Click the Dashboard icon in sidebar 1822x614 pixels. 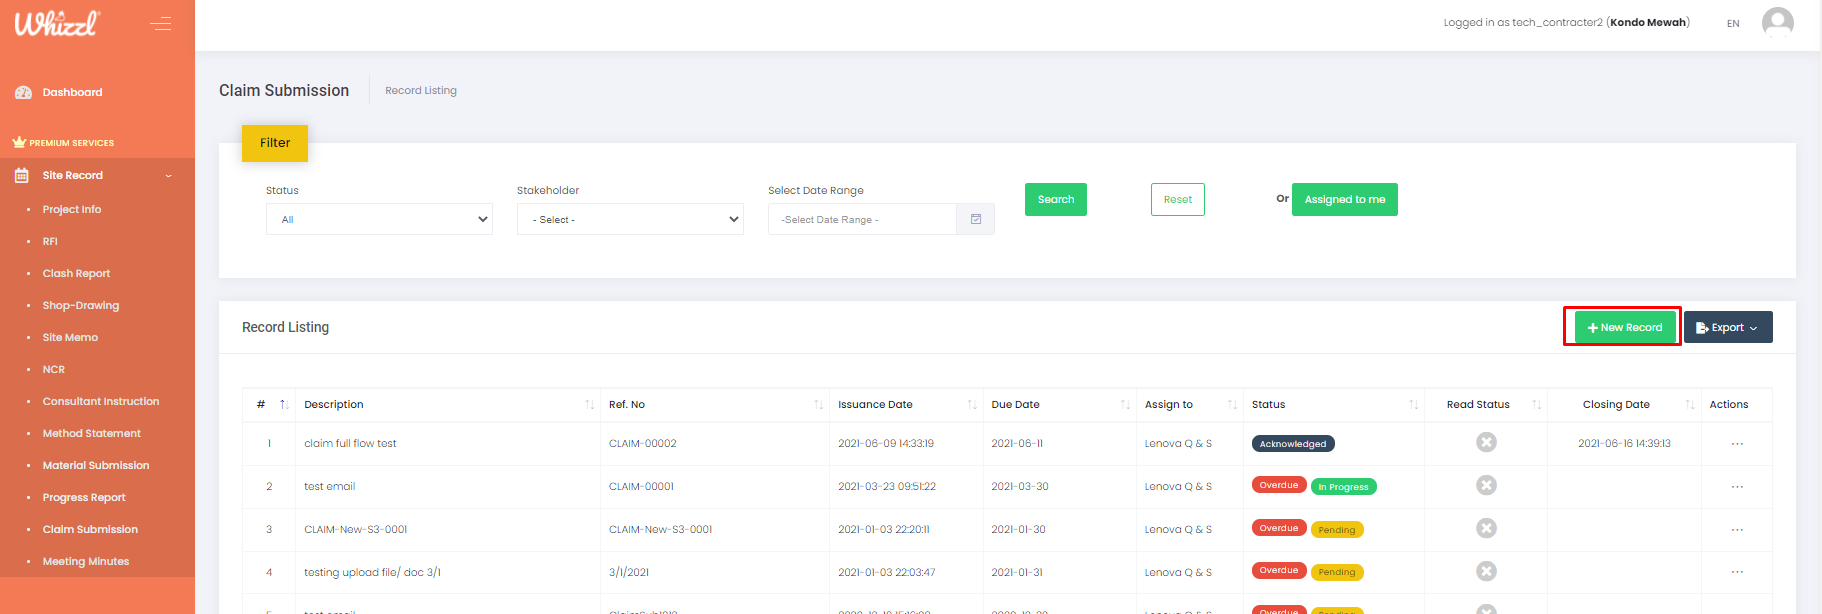coord(23,92)
